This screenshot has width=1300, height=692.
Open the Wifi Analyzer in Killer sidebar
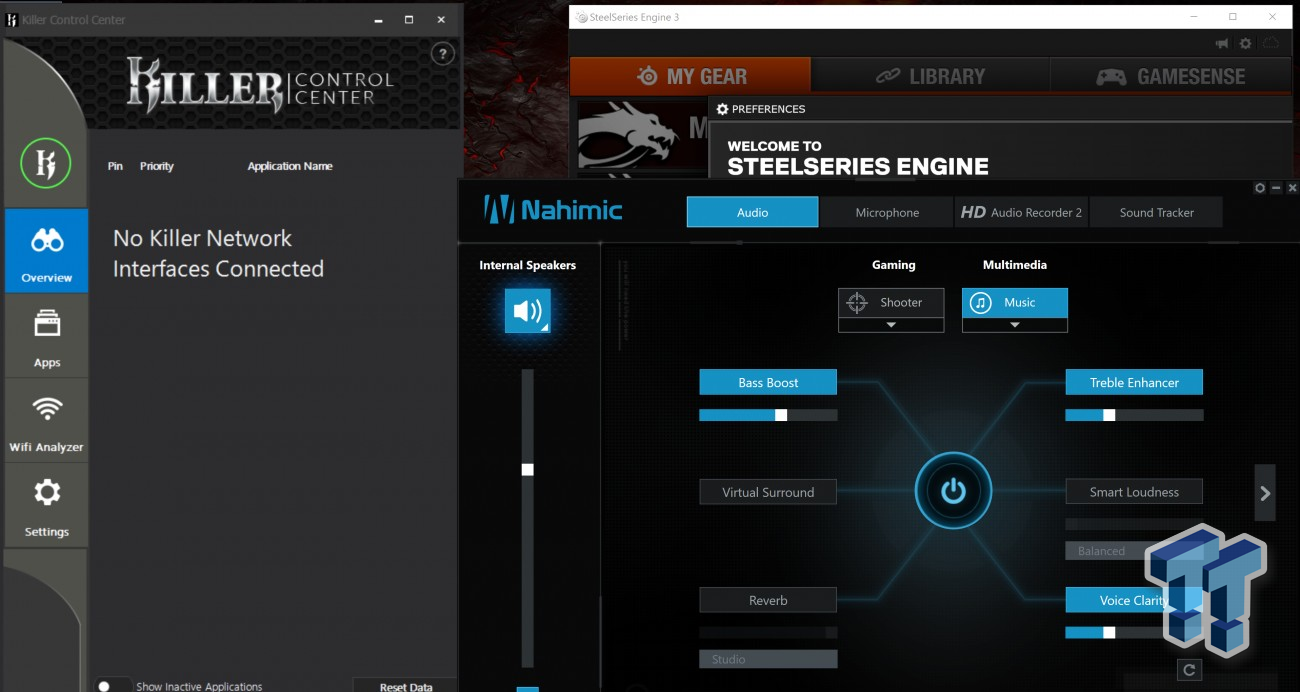pos(46,421)
